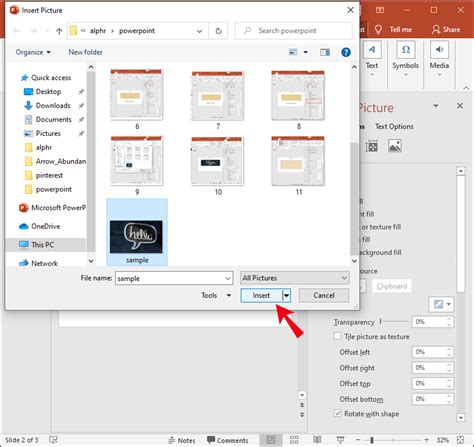This screenshot has width=474, height=447.
Task: Select the sample image thumbnail
Action: coord(137,233)
